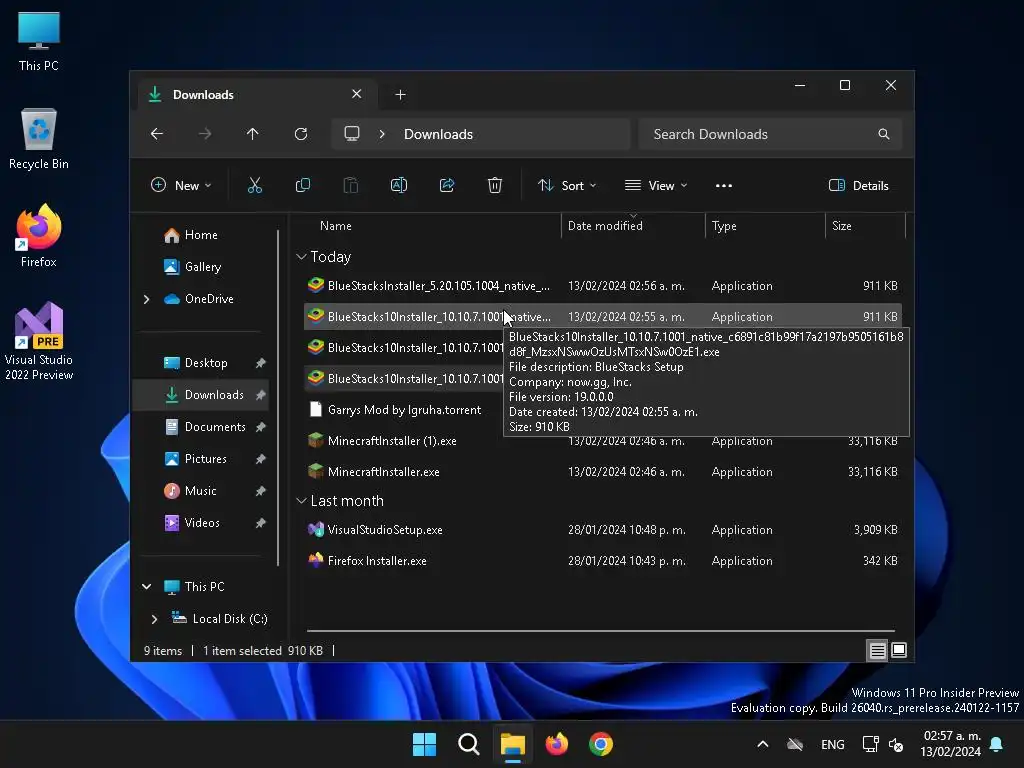1024x768 pixels.
Task: Click Downloads in the address bar
Action: (438, 134)
